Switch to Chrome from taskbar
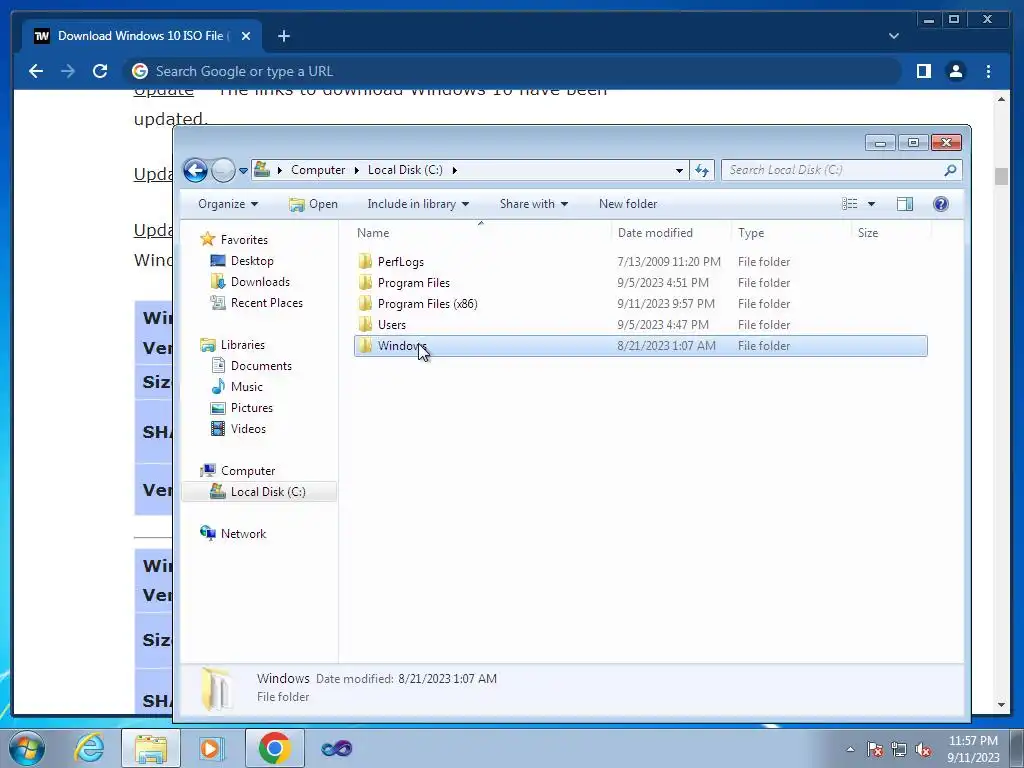This screenshot has height=768, width=1024. tap(274, 748)
